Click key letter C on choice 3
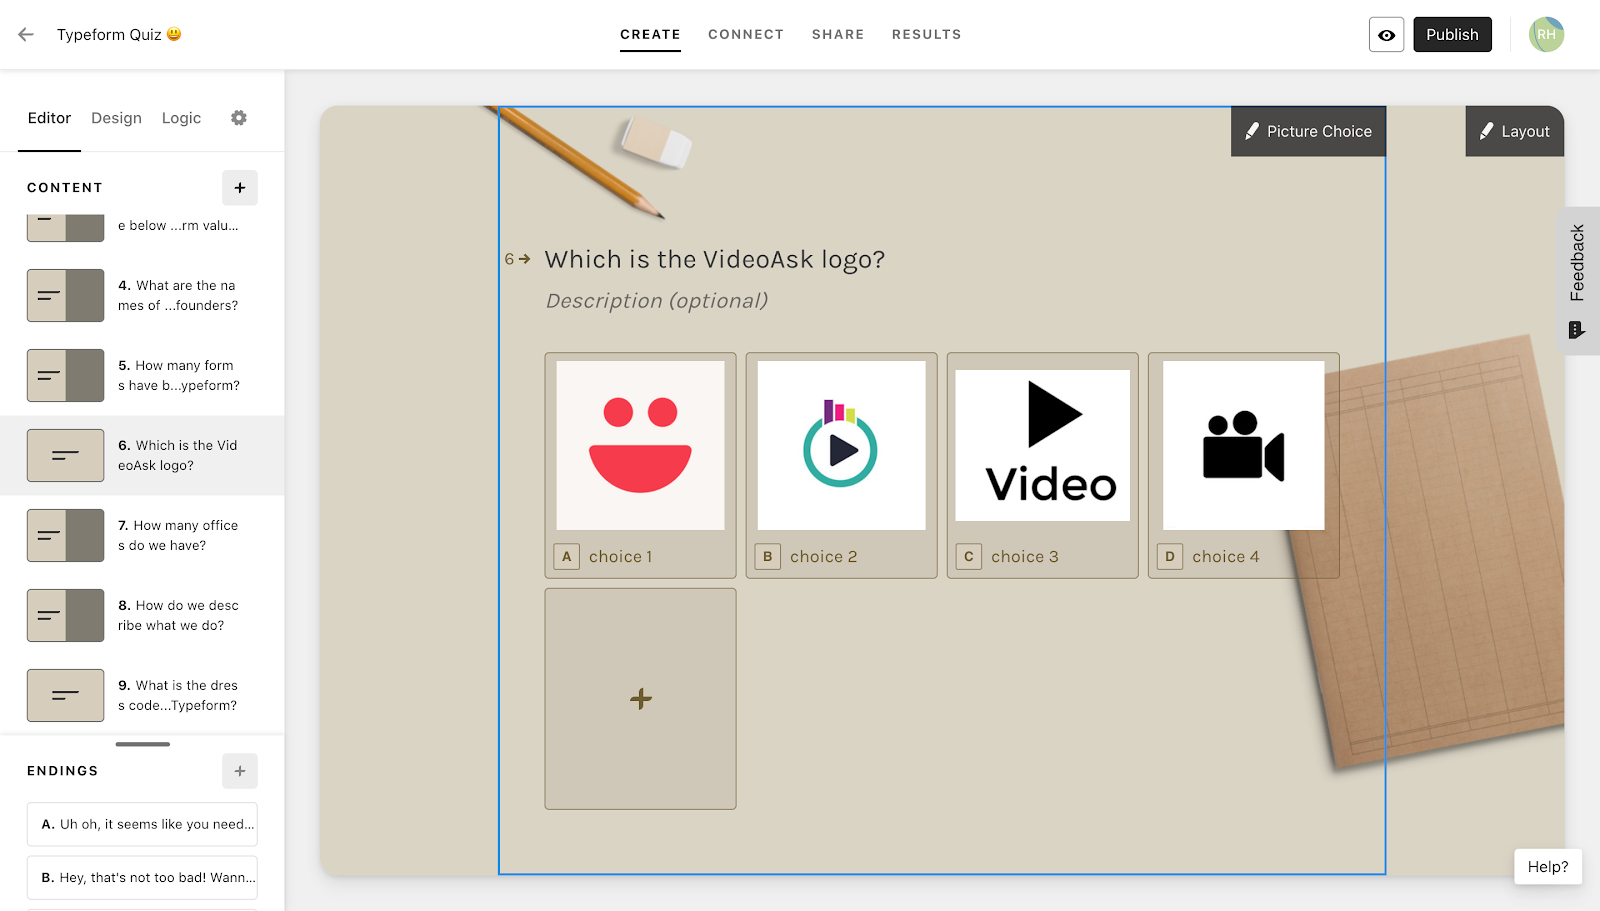1600x911 pixels. (x=969, y=557)
